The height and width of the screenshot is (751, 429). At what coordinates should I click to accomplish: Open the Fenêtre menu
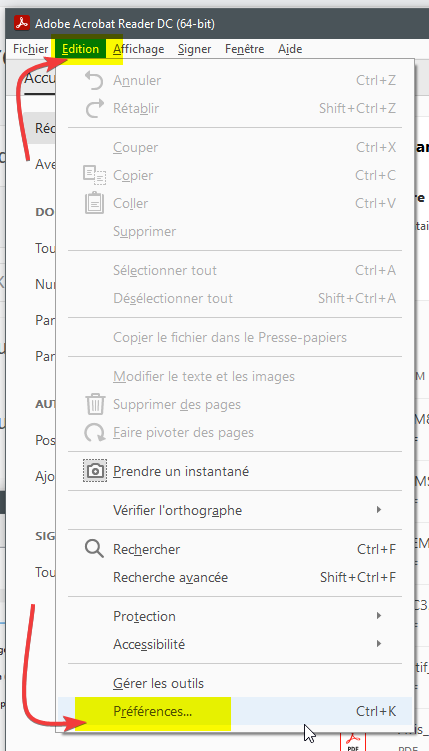tap(244, 49)
